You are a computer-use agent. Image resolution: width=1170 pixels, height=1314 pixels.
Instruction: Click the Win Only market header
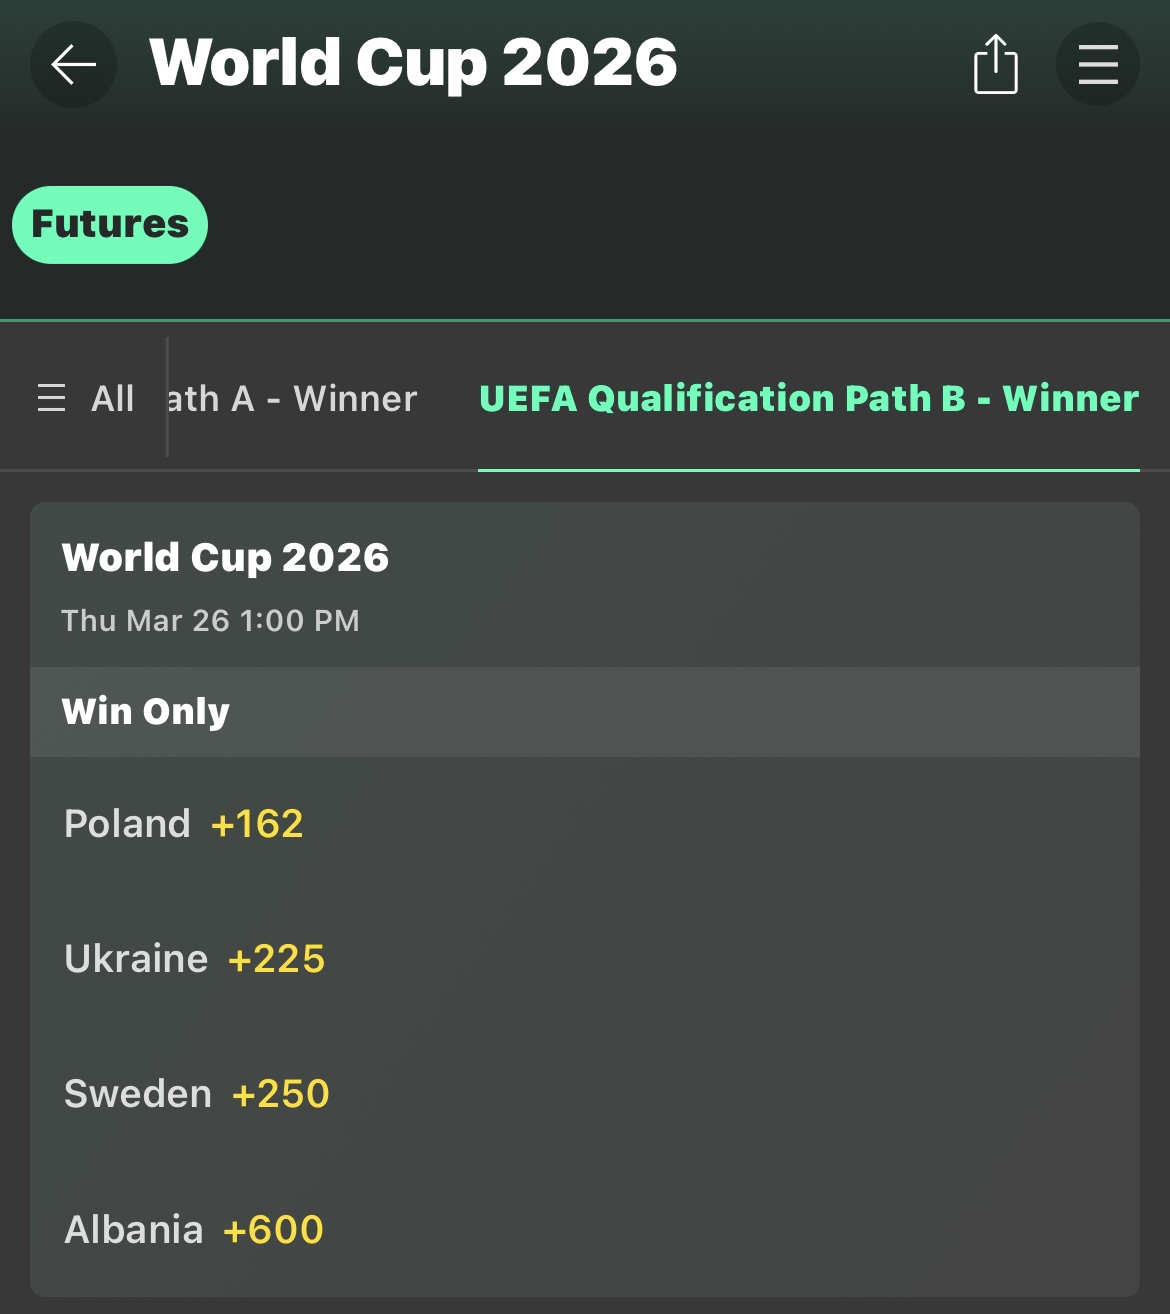click(146, 711)
